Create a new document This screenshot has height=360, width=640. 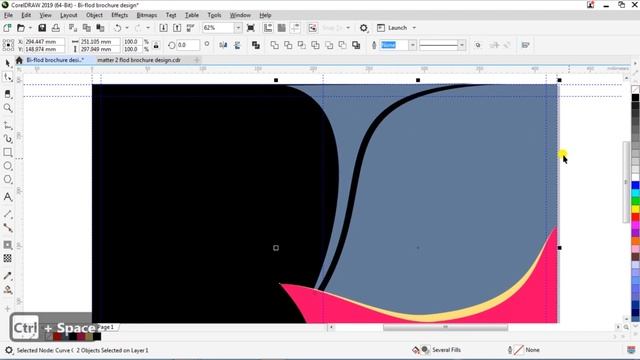[x=7, y=28]
